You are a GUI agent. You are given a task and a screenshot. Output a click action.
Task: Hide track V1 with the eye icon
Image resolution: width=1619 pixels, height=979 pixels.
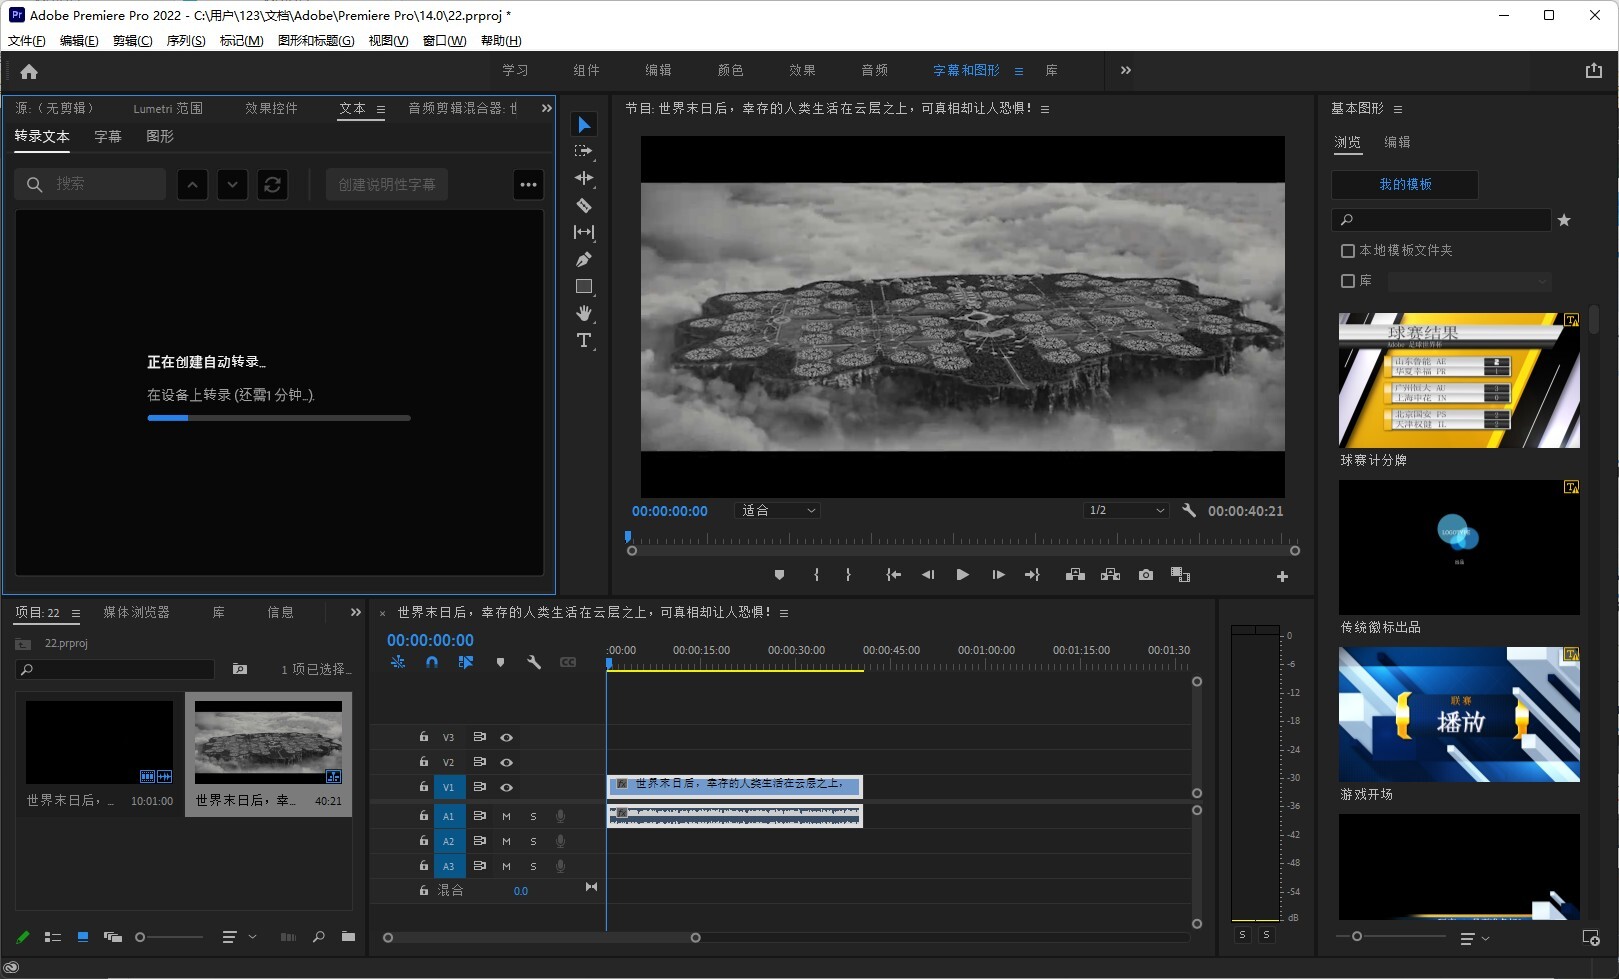pos(507,787)
